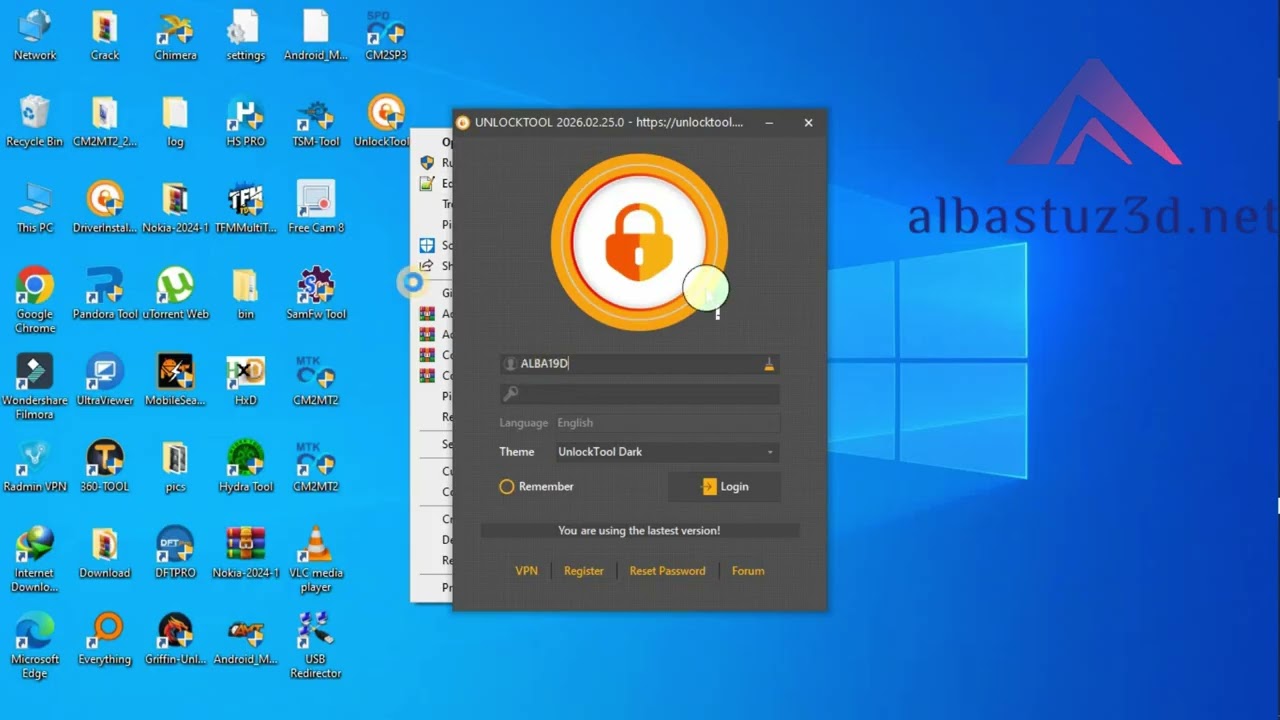Open the Register link
1280x720 pixels.
[x=584, y=571]
